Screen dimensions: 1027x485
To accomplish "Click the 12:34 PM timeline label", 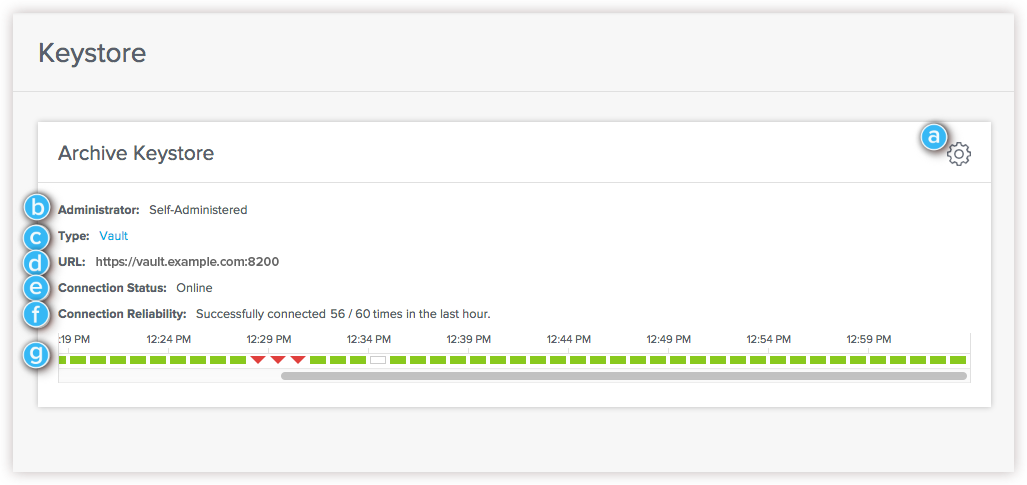I will (369, 340).
